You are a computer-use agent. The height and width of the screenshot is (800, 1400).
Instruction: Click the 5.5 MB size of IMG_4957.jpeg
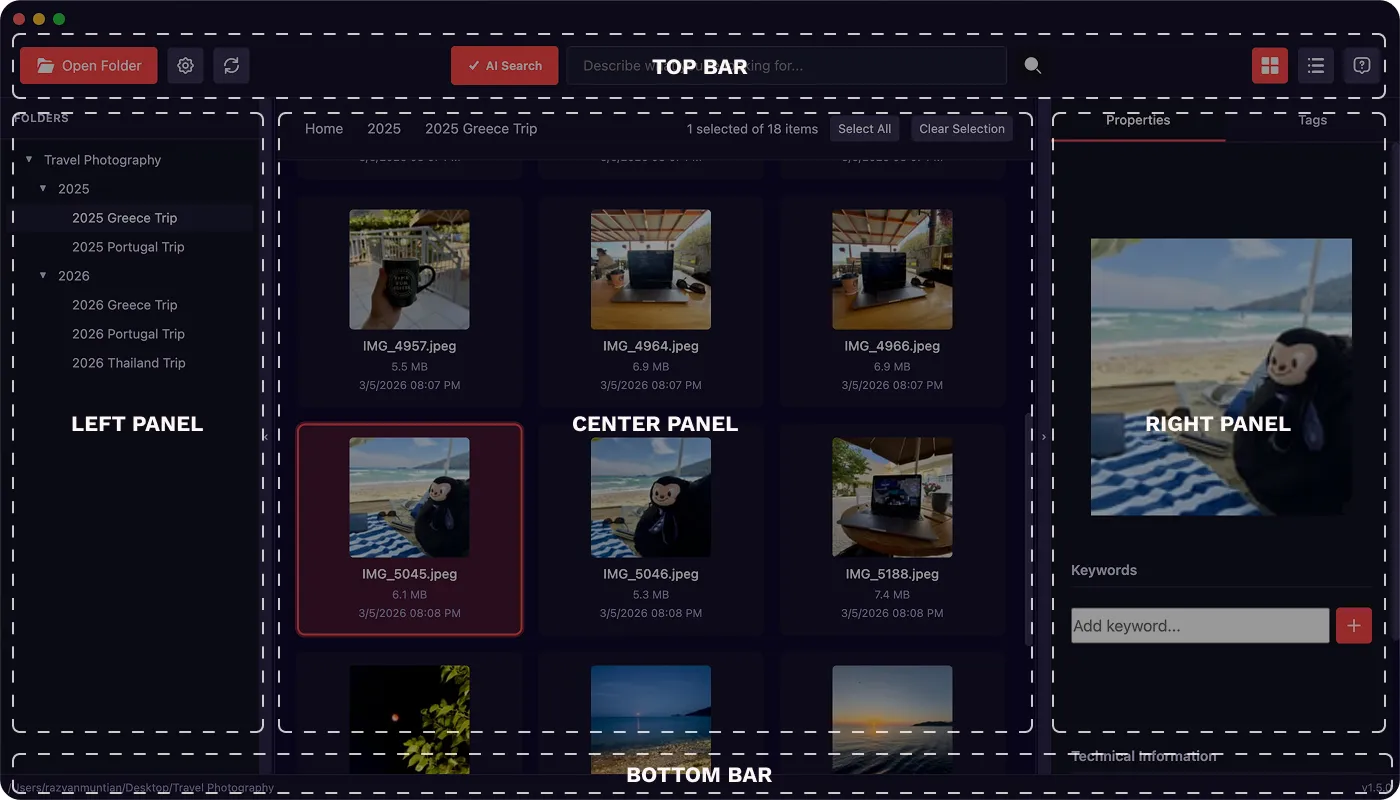click(410, 367)
